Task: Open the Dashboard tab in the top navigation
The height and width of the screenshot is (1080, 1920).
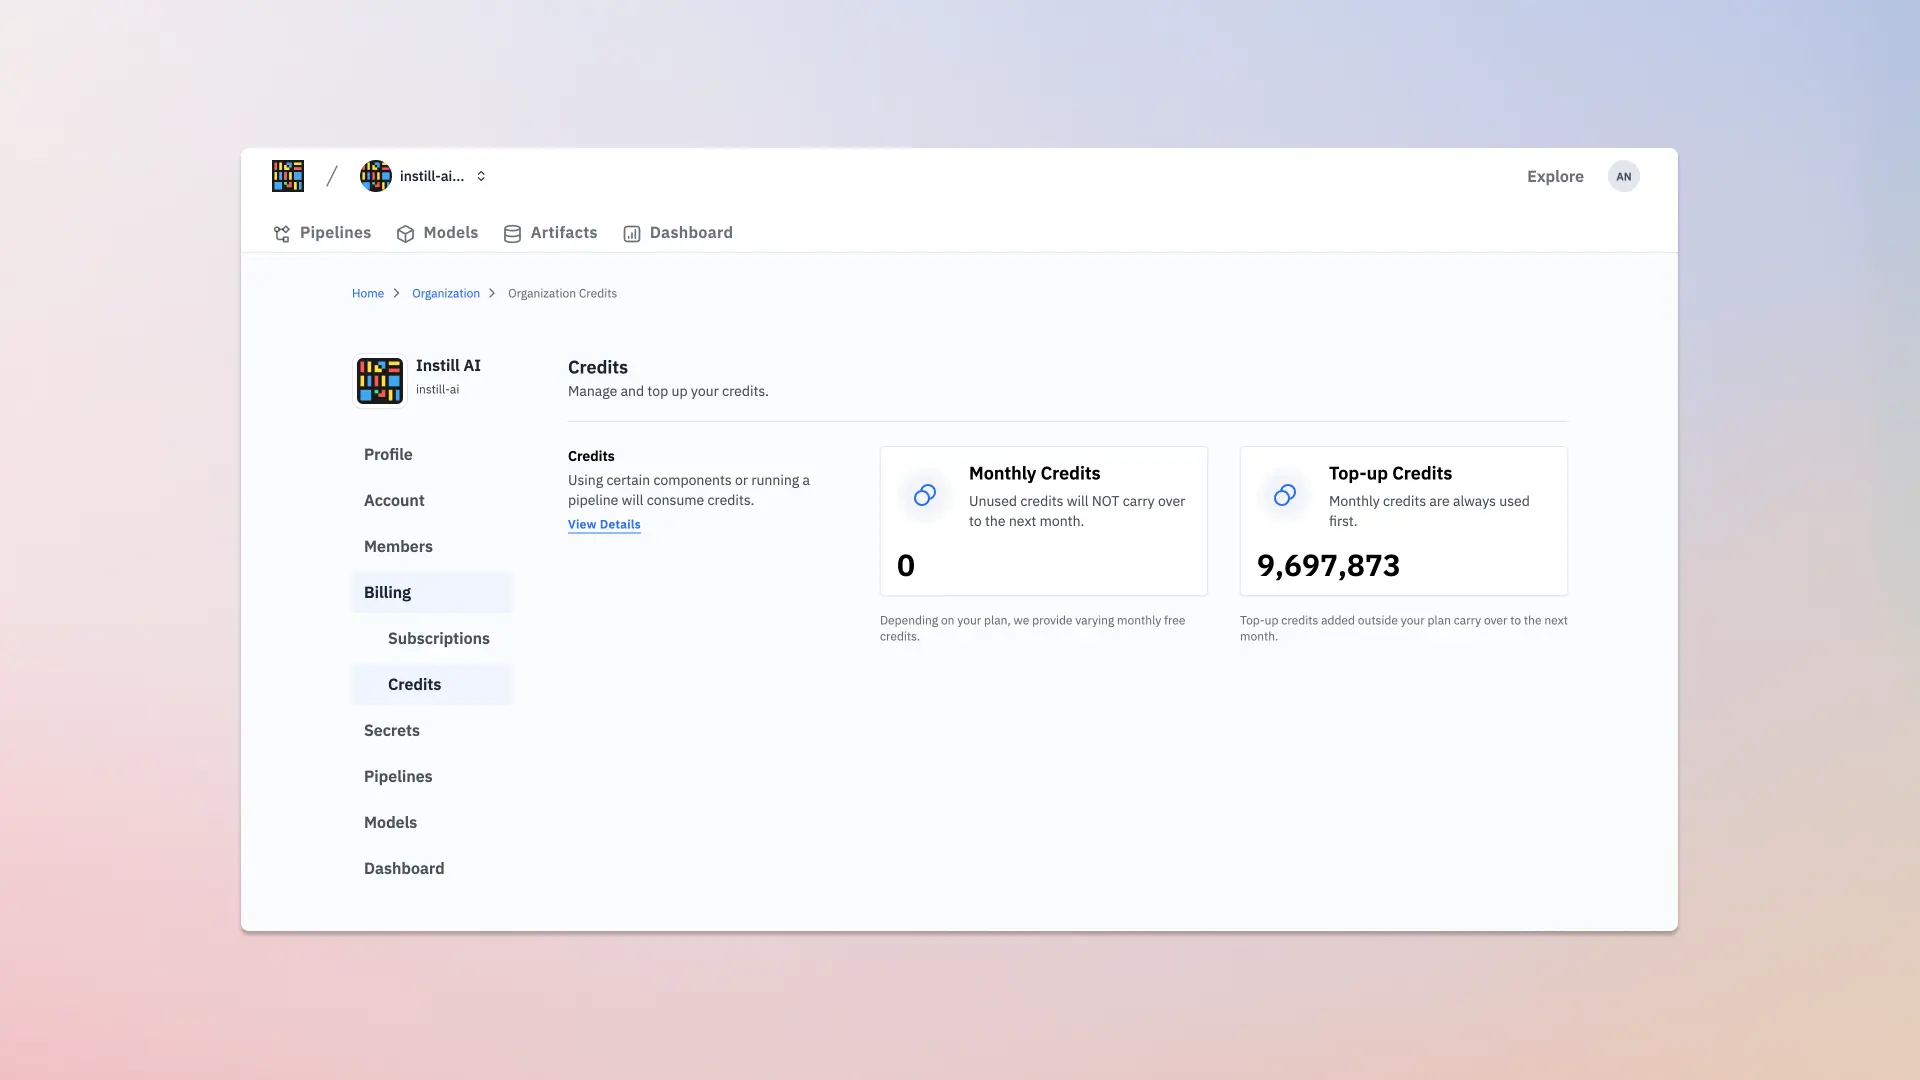Action: click(678, 233)
